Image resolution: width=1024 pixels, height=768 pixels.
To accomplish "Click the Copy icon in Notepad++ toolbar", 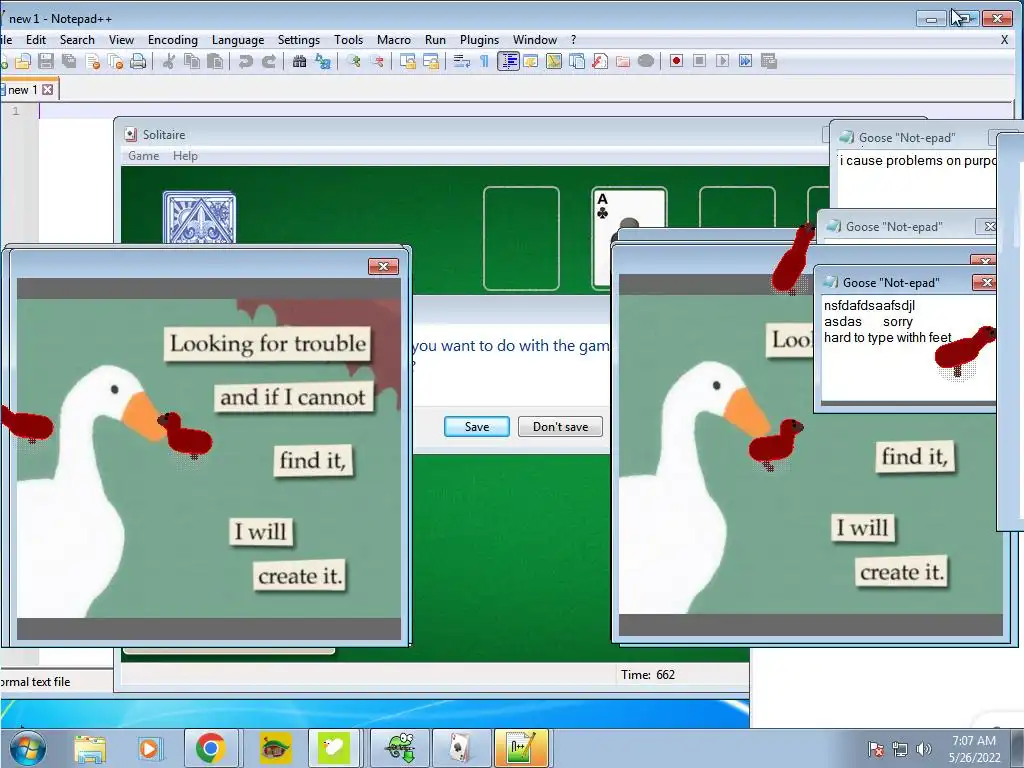I will click(192, 61).
